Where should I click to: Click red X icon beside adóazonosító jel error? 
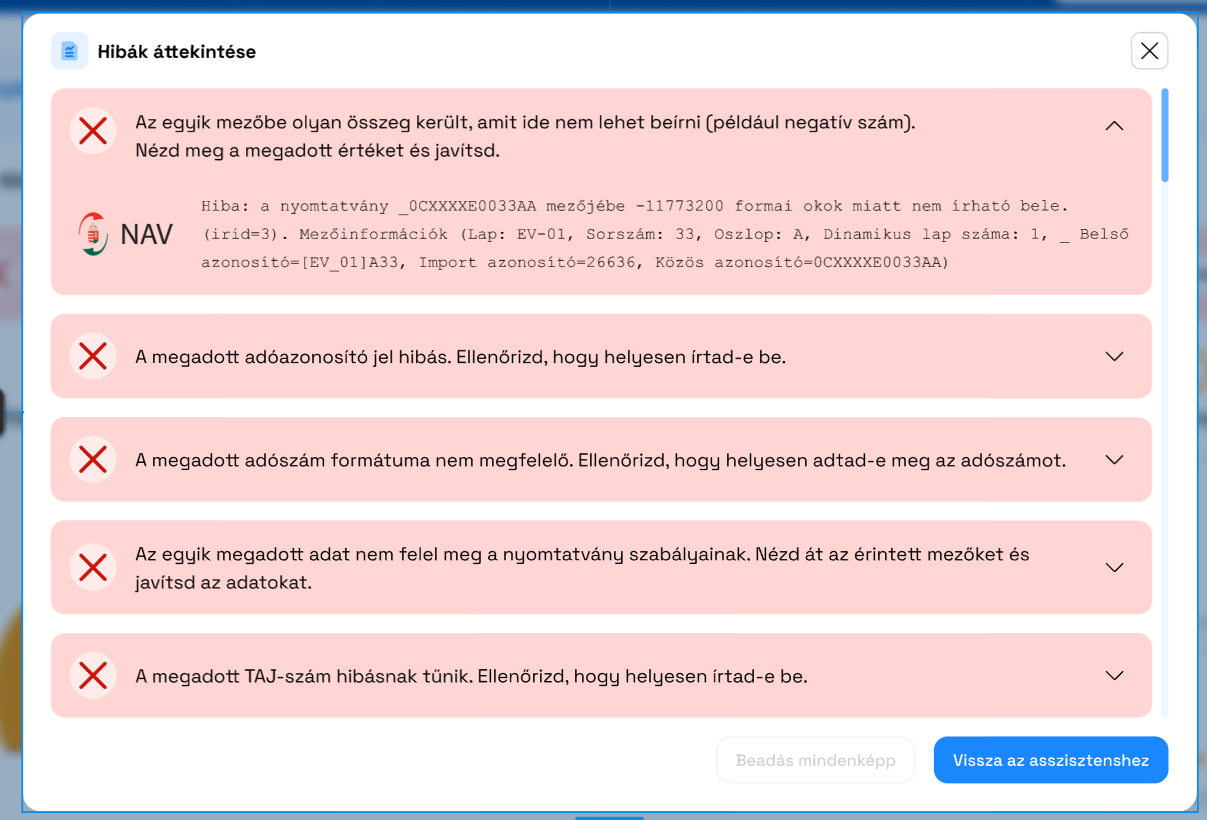click(93, 356)
